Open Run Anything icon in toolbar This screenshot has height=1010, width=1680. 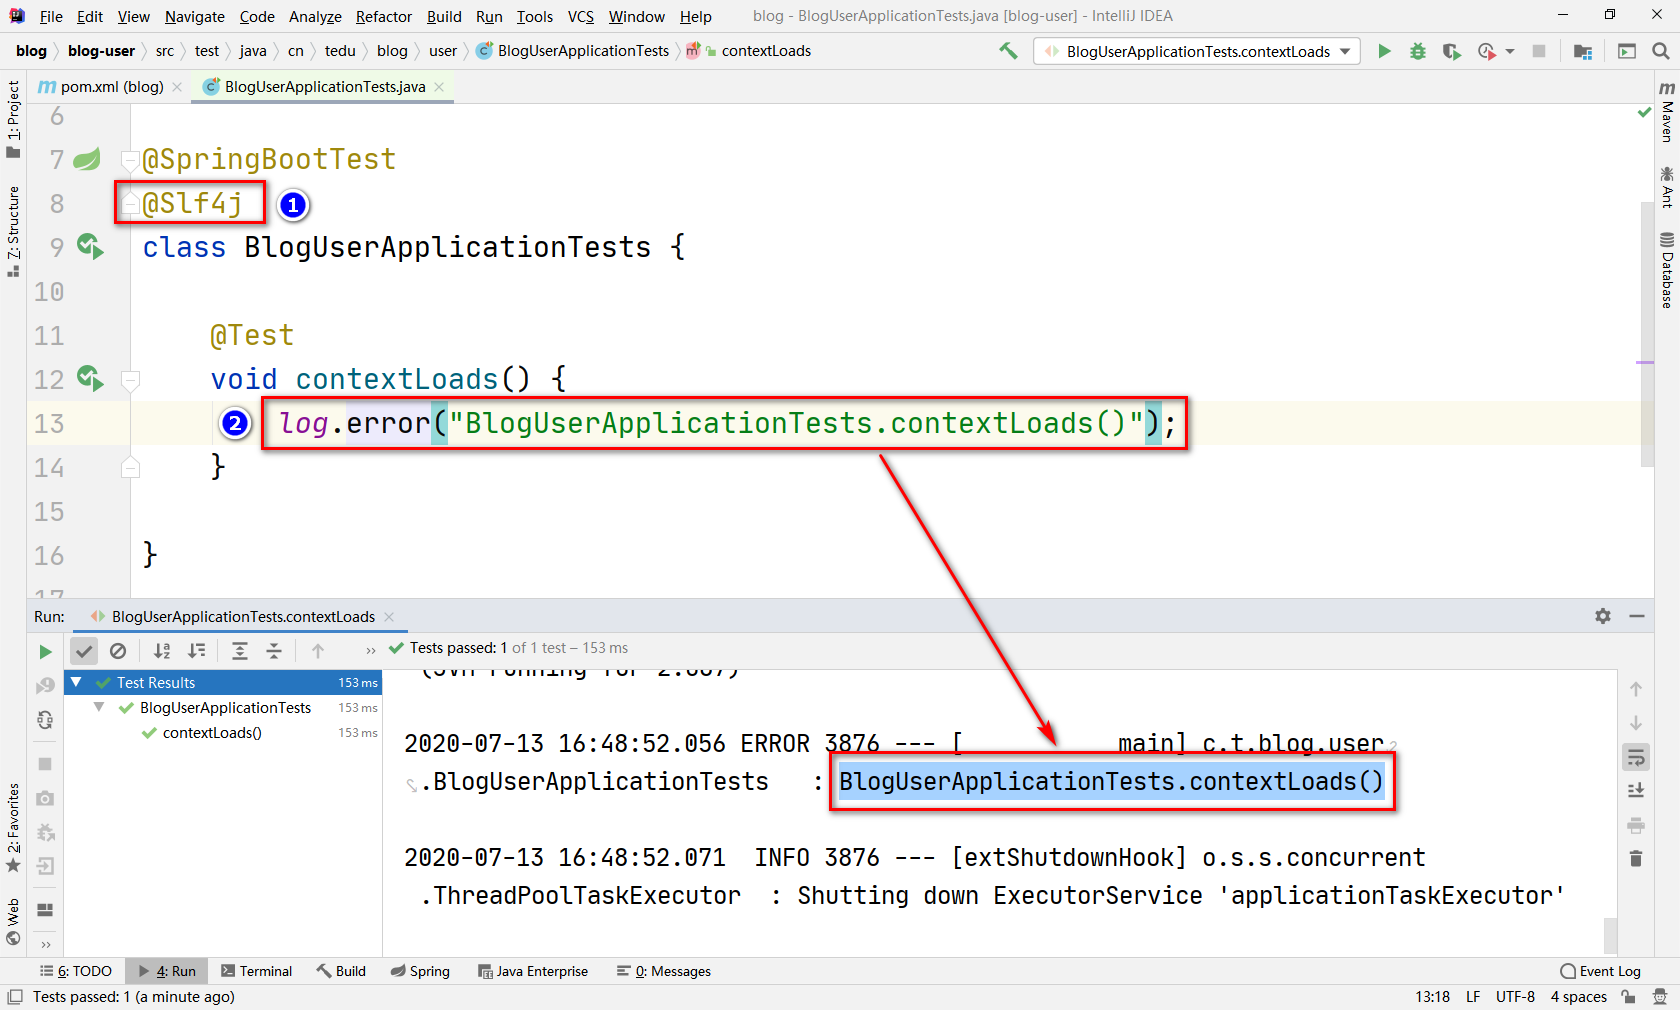tap(1627, 51)
